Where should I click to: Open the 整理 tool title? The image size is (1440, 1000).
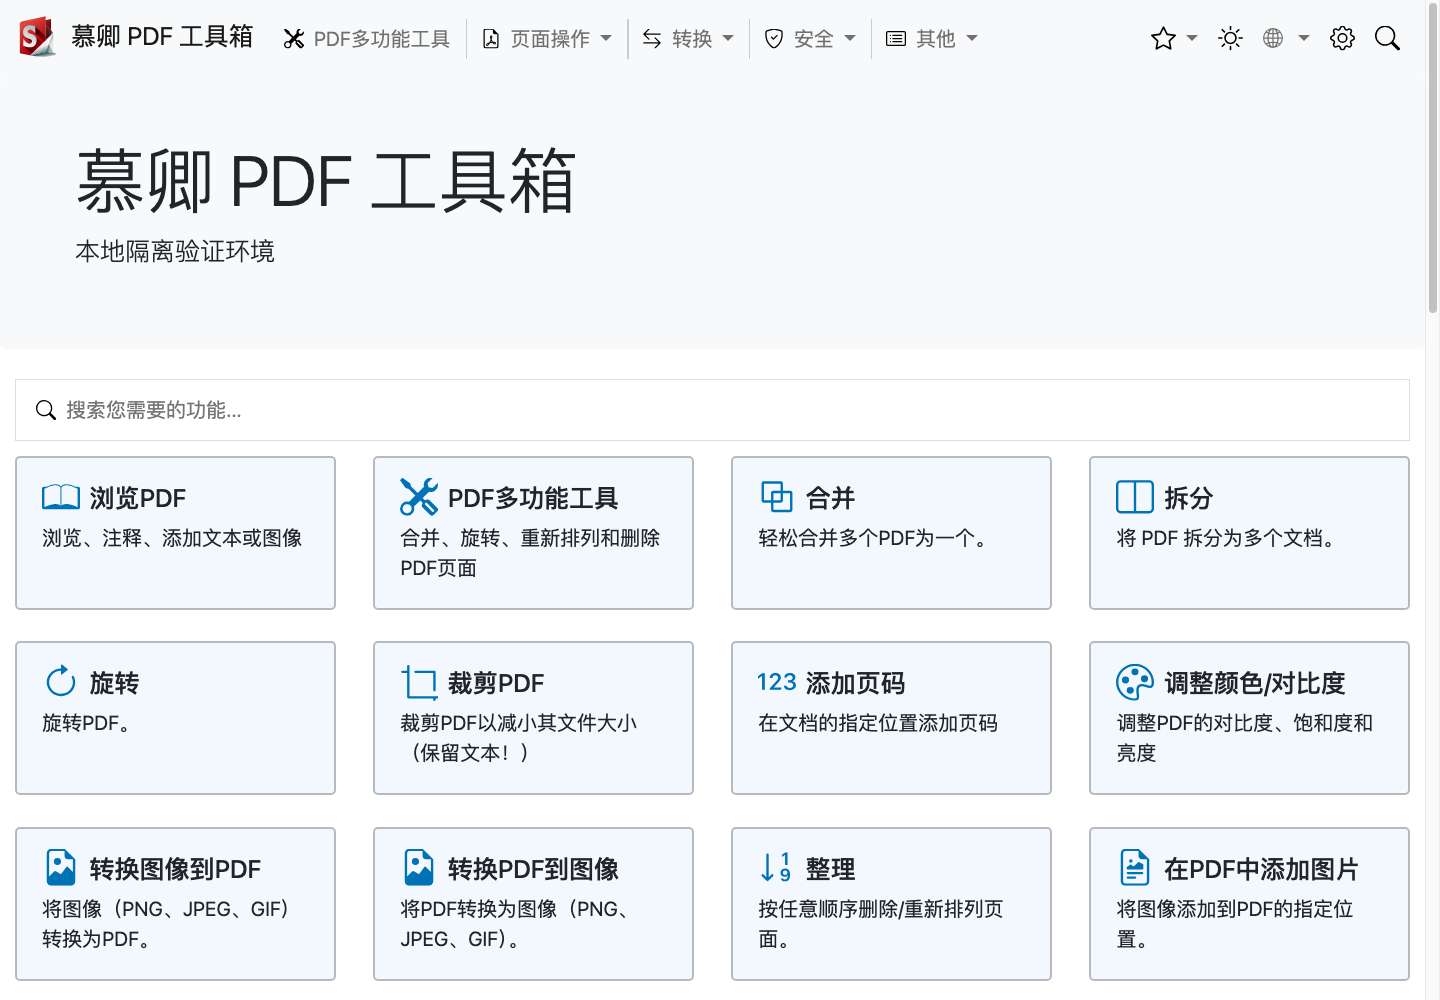[x=830, y=869]
